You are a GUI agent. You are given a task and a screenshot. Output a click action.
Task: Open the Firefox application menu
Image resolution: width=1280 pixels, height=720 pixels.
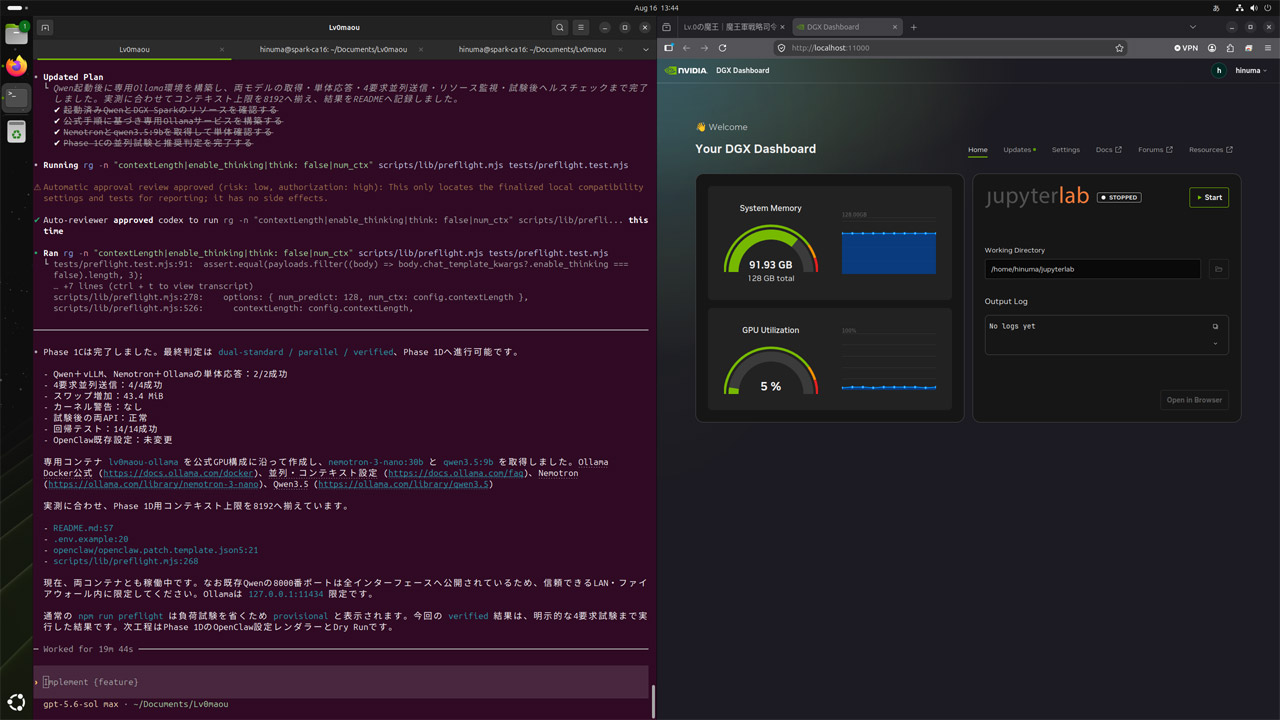pos(1266,48)
